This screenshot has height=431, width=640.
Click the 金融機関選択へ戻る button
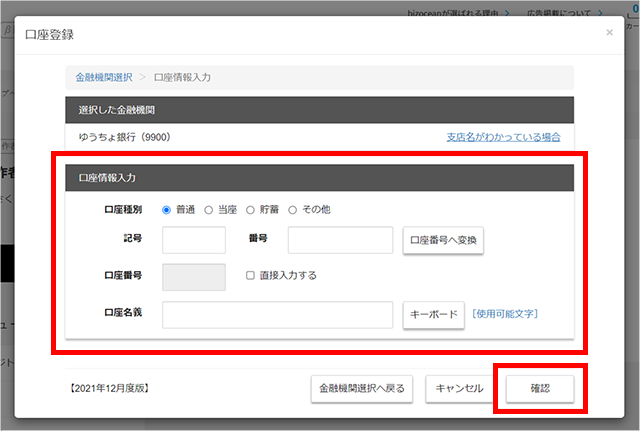pyautogui.click(x=362, y=389)
